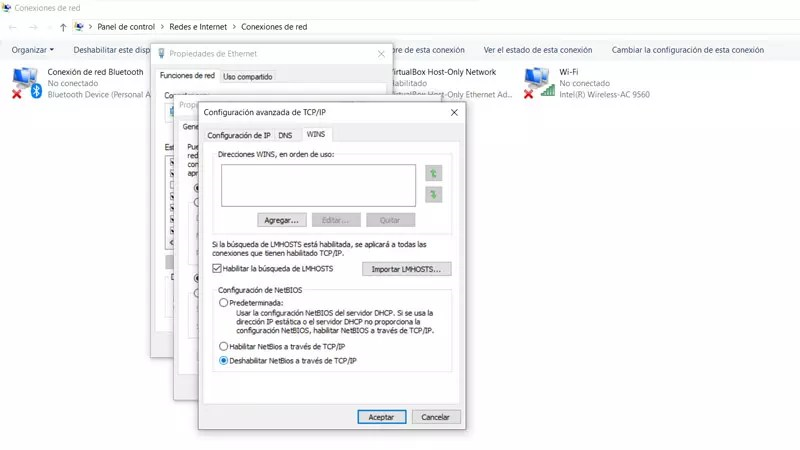Open the Organizar dropdown menu
The height and width of the screenshot is (450, 800).
click(x=33, y=50)
